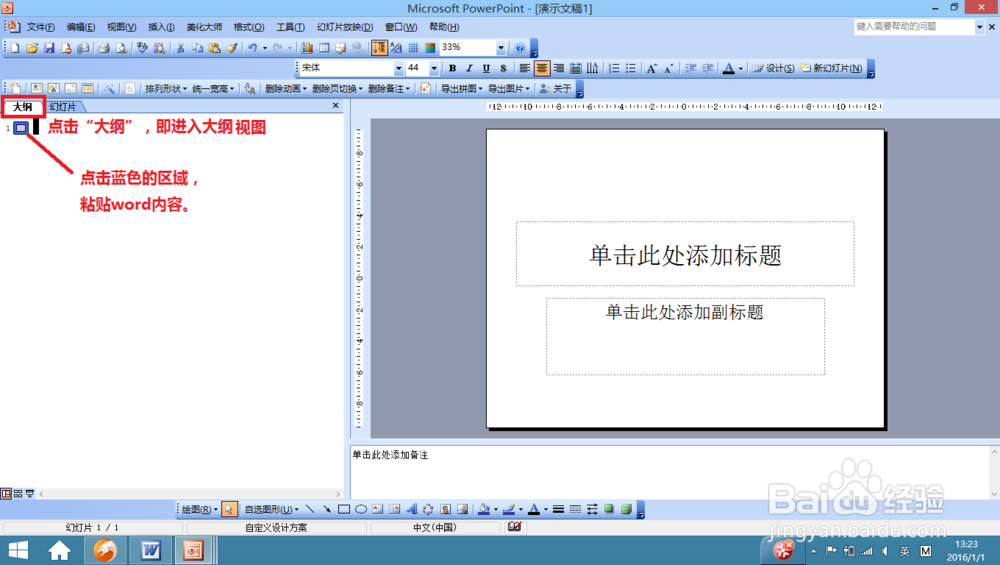Open the font name dropdown
This screenshot has width=1000, height=565.
pyautogui.click(x=399, y=68)
